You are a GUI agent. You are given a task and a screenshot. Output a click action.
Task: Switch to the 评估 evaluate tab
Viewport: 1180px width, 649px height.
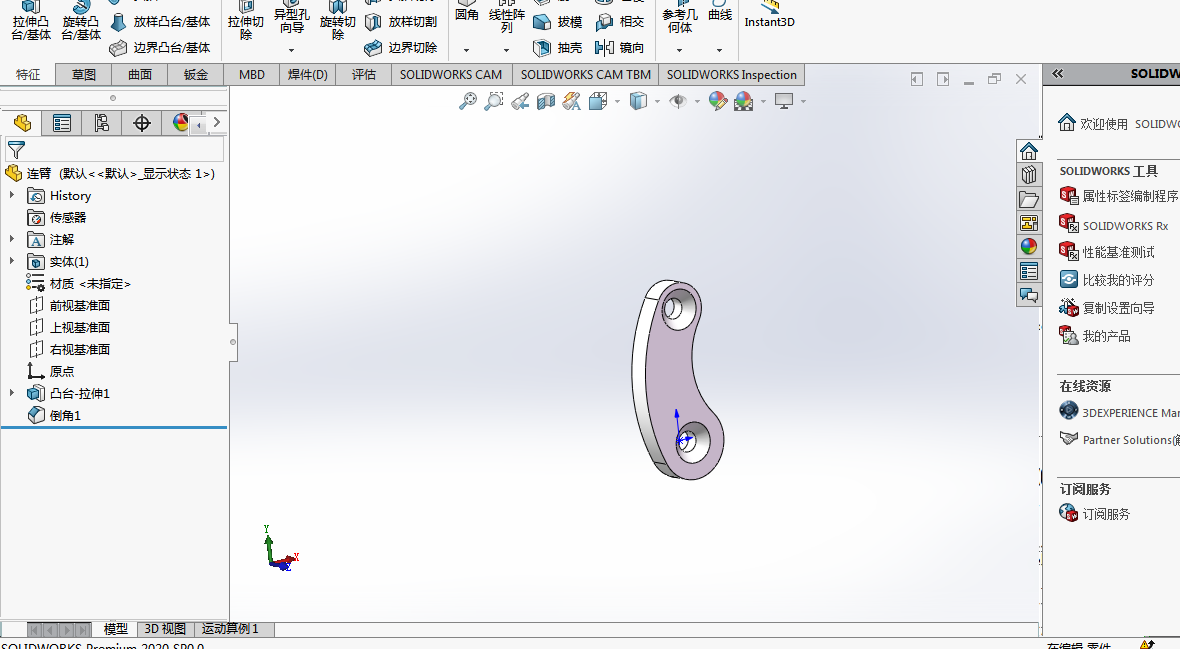tap(363, 75)
